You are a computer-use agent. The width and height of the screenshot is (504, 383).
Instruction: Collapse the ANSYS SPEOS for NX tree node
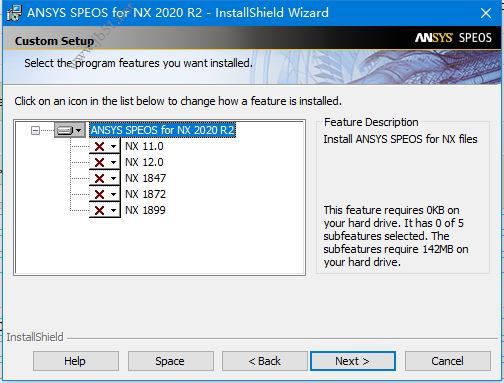[35, 130]
